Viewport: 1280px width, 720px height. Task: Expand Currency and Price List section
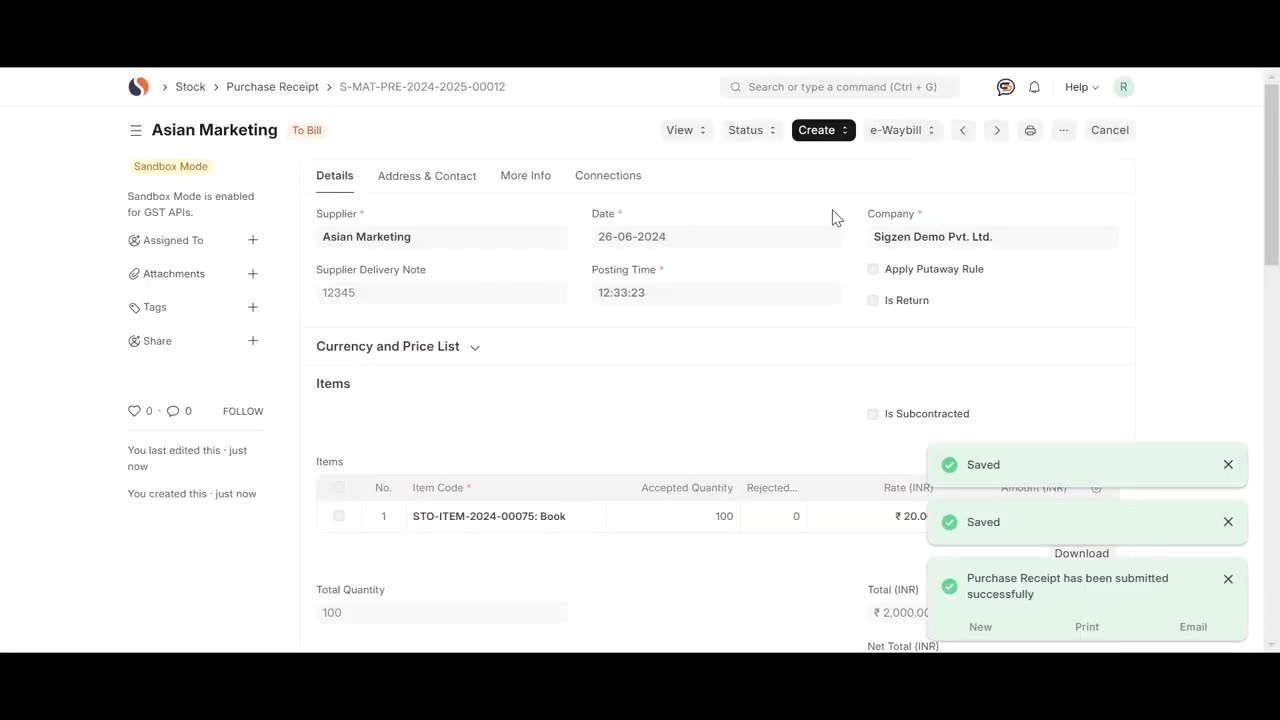point(398,347)
